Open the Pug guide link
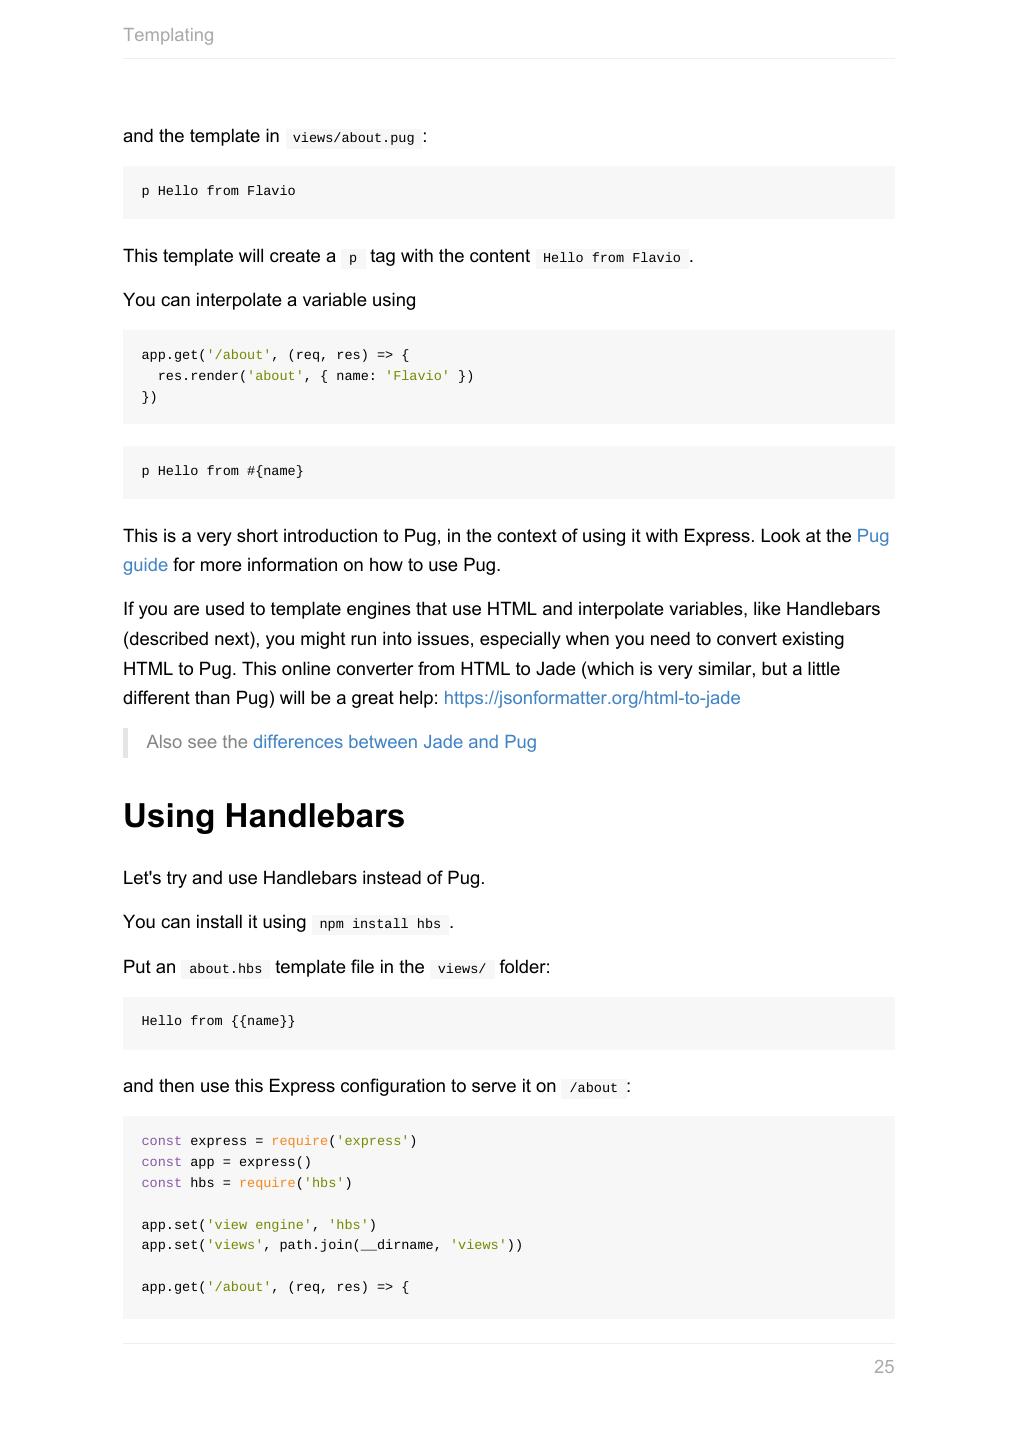Viewport: 1019px width, 1440px height. click(872, 536)
